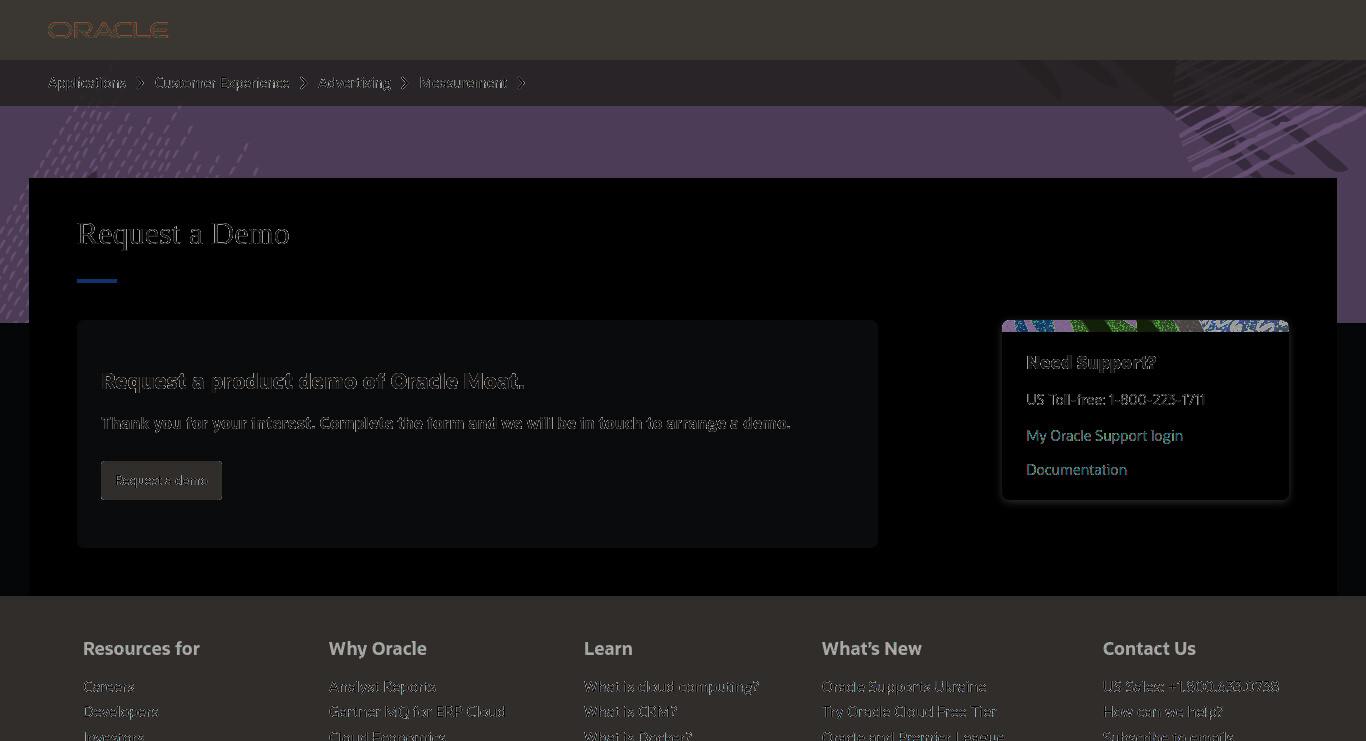Image resolution: width=1366 pixels, height=741 pixels.
Task: Click the chevron after Applications breadcrumb
Action: point(140,83)
